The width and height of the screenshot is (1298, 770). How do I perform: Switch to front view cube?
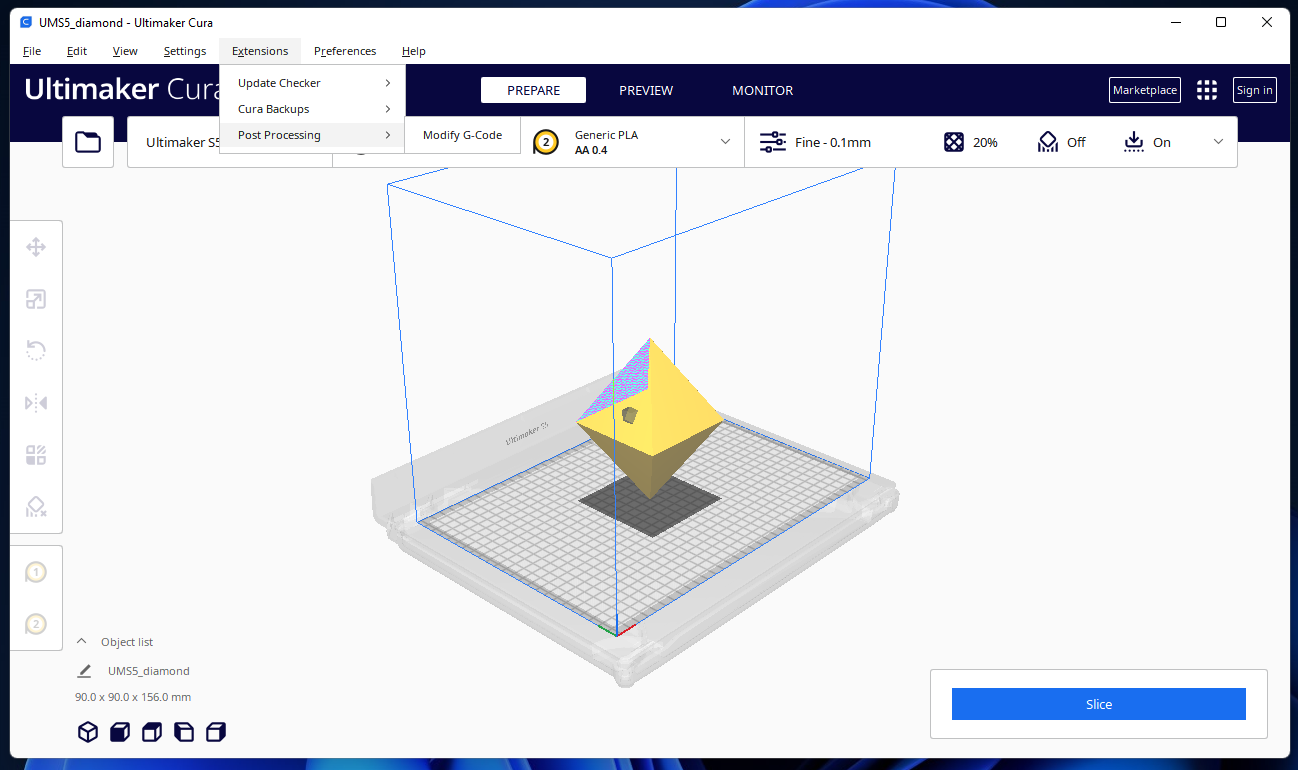click(120, 732)
